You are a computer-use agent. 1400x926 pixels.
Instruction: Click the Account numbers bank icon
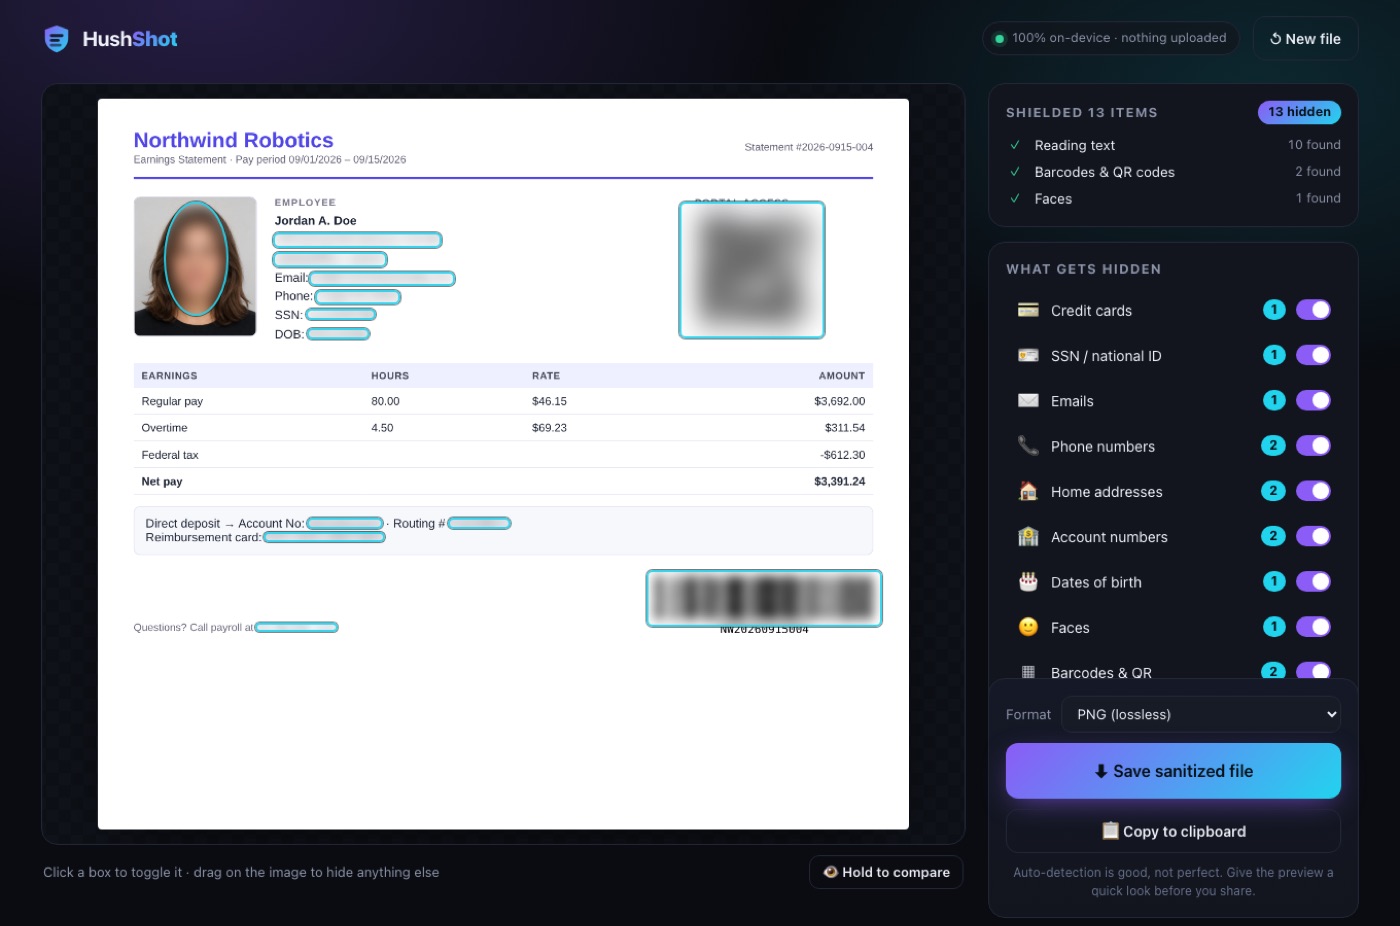coord(1028,537)
